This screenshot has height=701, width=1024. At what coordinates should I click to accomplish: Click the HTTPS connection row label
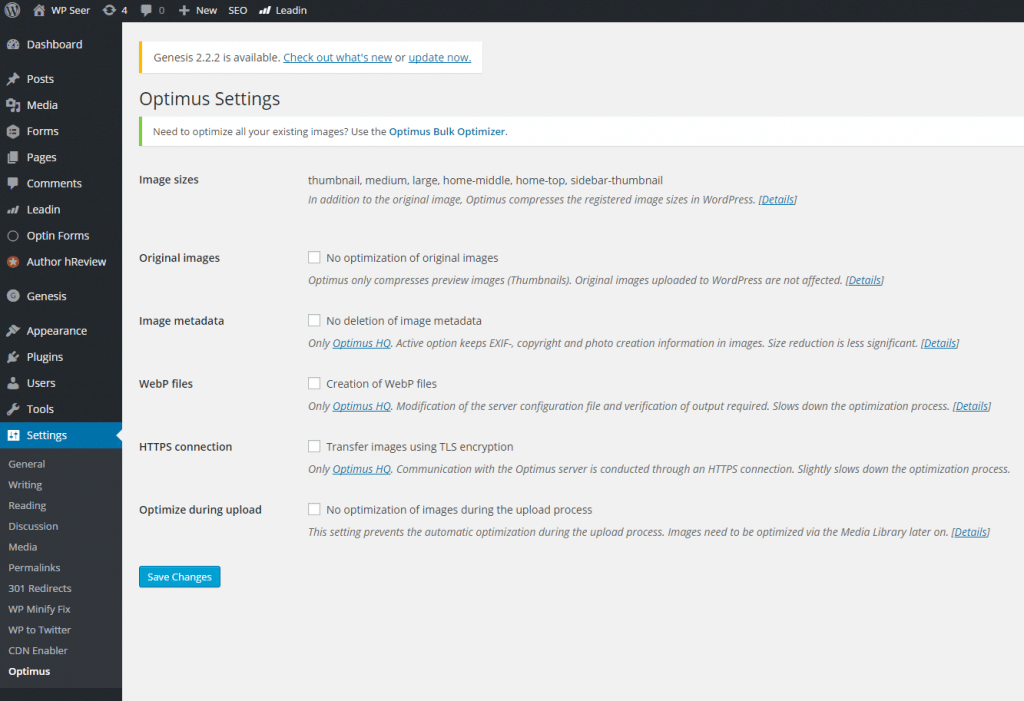click(185, 447)
